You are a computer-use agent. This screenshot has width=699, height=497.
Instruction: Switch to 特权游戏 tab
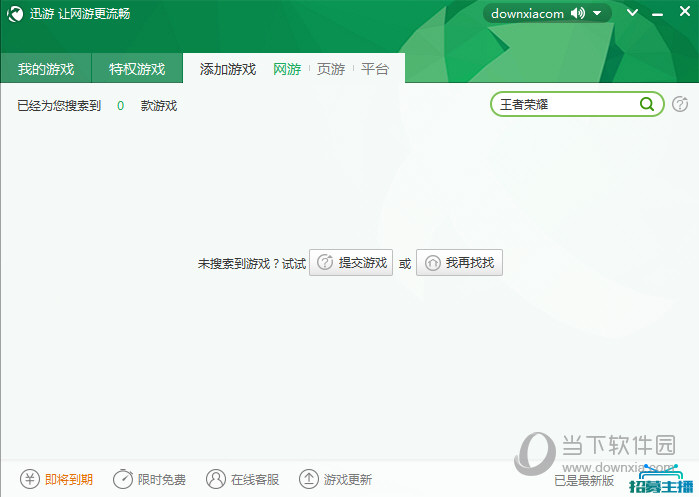click(x=137, y=69)
